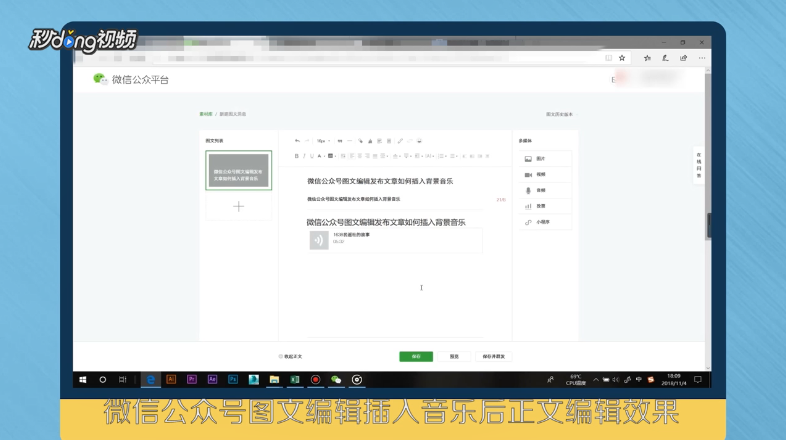Click the browser share icon
This screenshot has height=440, width=786.
[x=683, y=58]
